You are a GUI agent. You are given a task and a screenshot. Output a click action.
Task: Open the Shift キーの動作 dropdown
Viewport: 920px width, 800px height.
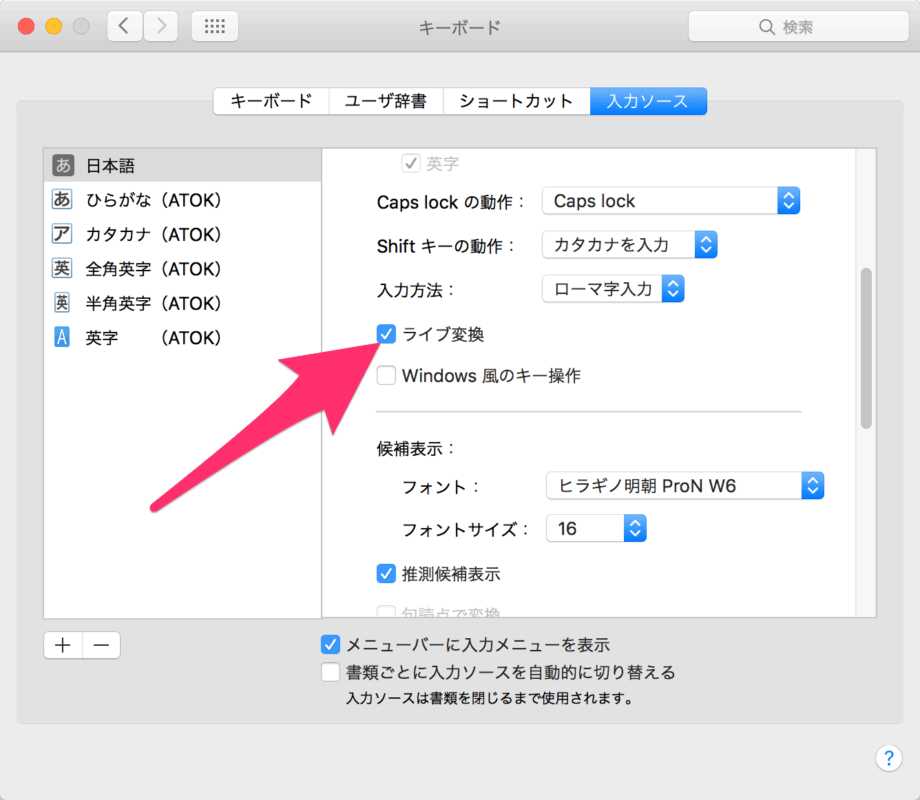point(629,244)
